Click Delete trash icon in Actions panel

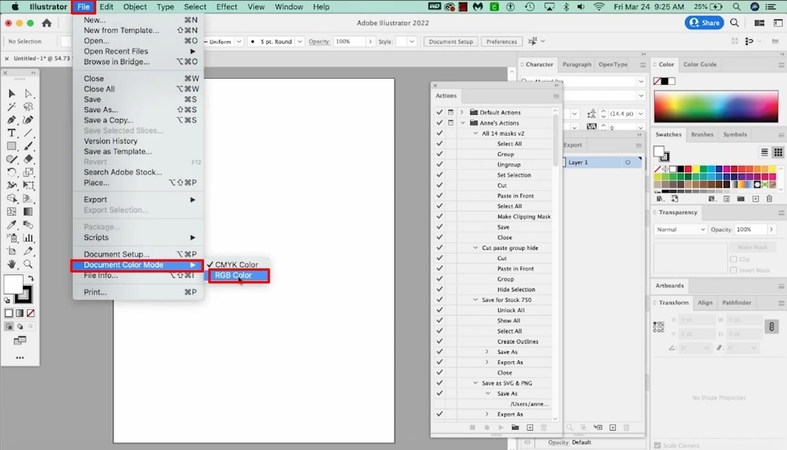click(544, 427)
